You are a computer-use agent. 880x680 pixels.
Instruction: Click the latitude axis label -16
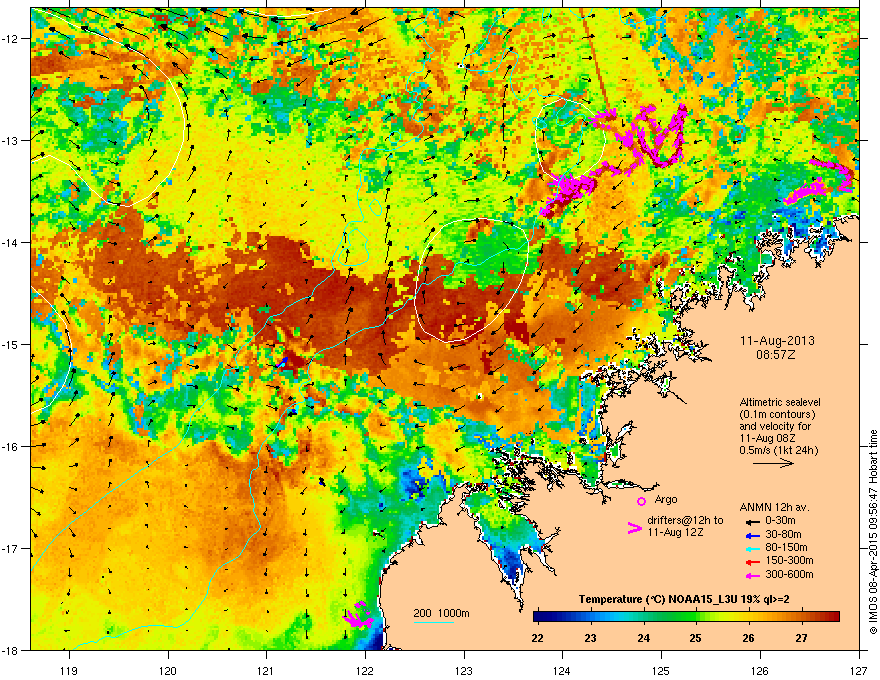[10, 447]
